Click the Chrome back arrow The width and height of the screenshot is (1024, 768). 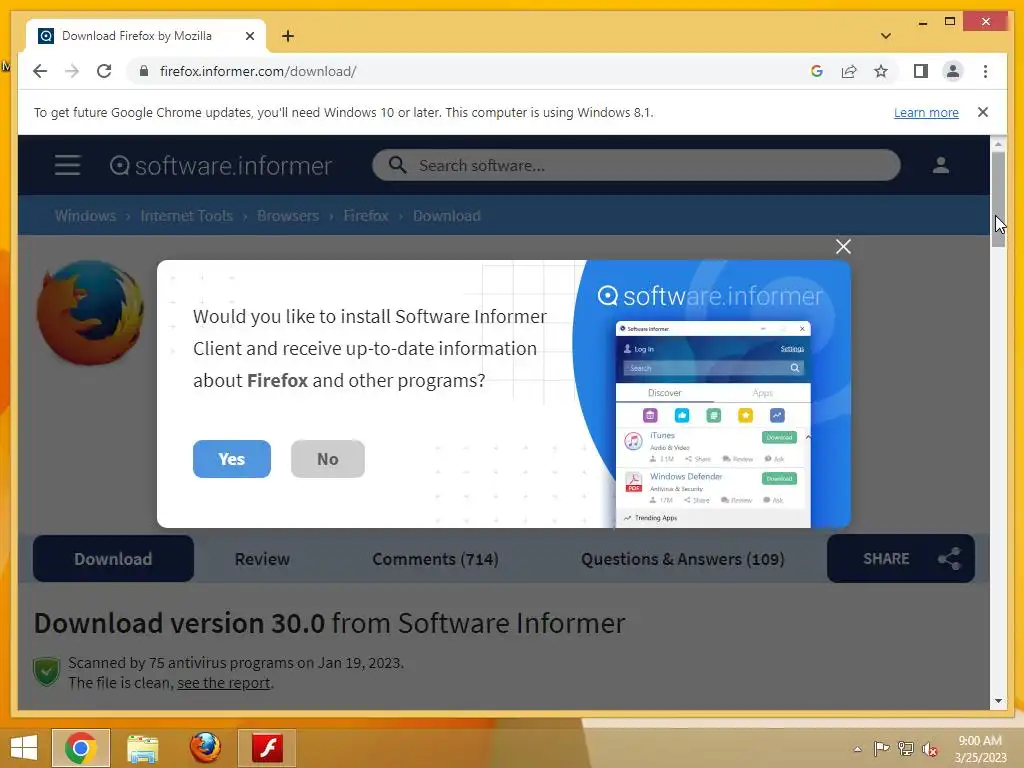[x=40, y=71]
